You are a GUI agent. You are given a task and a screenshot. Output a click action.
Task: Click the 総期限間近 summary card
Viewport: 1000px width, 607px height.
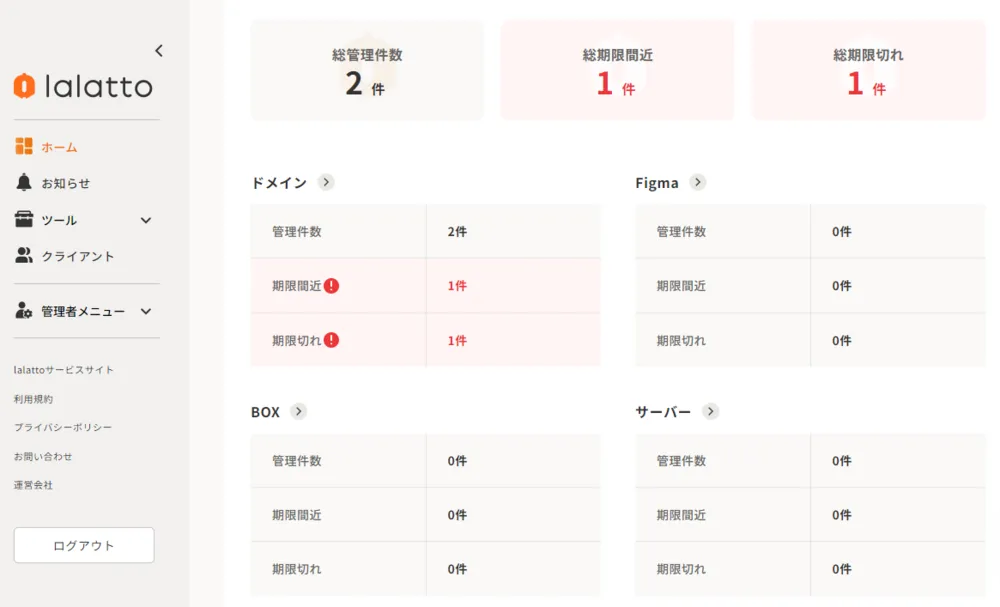coord(617,70)
